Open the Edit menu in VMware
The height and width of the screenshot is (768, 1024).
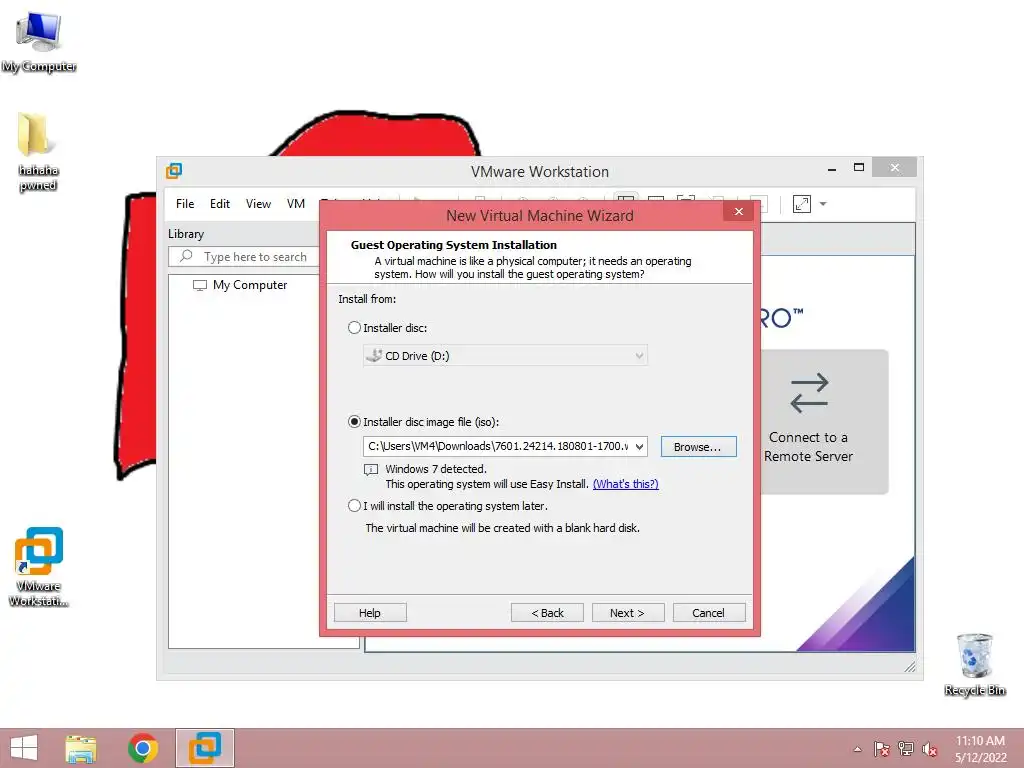[x=219, y=204]
